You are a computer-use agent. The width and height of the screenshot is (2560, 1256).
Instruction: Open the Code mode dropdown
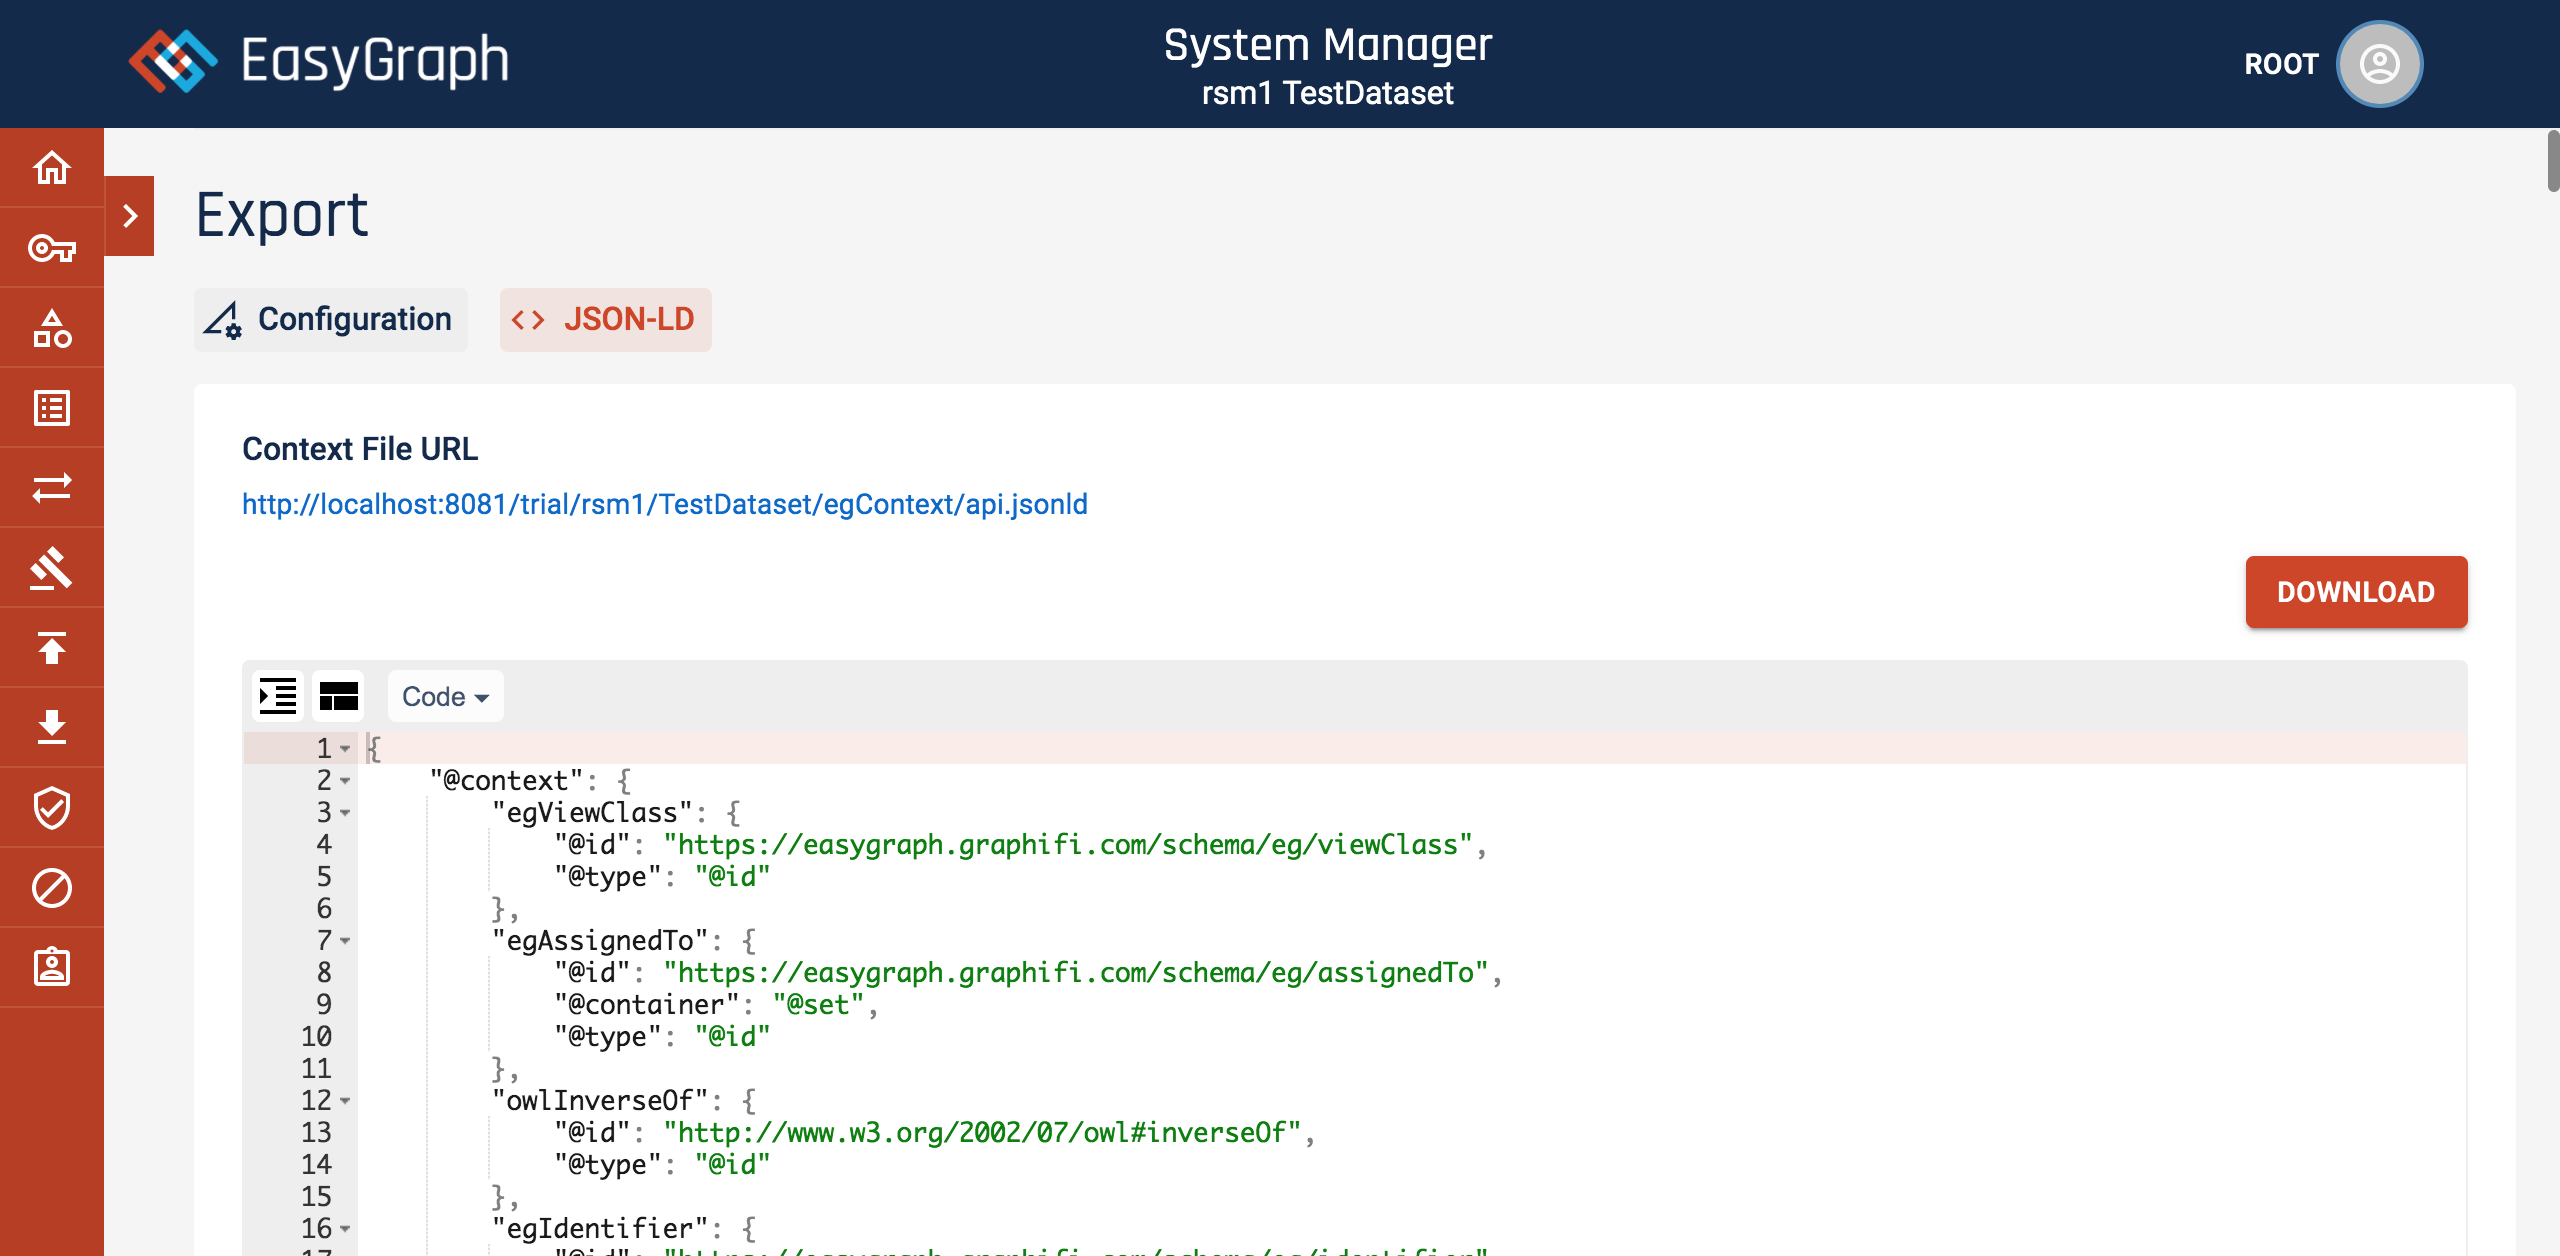445,696
